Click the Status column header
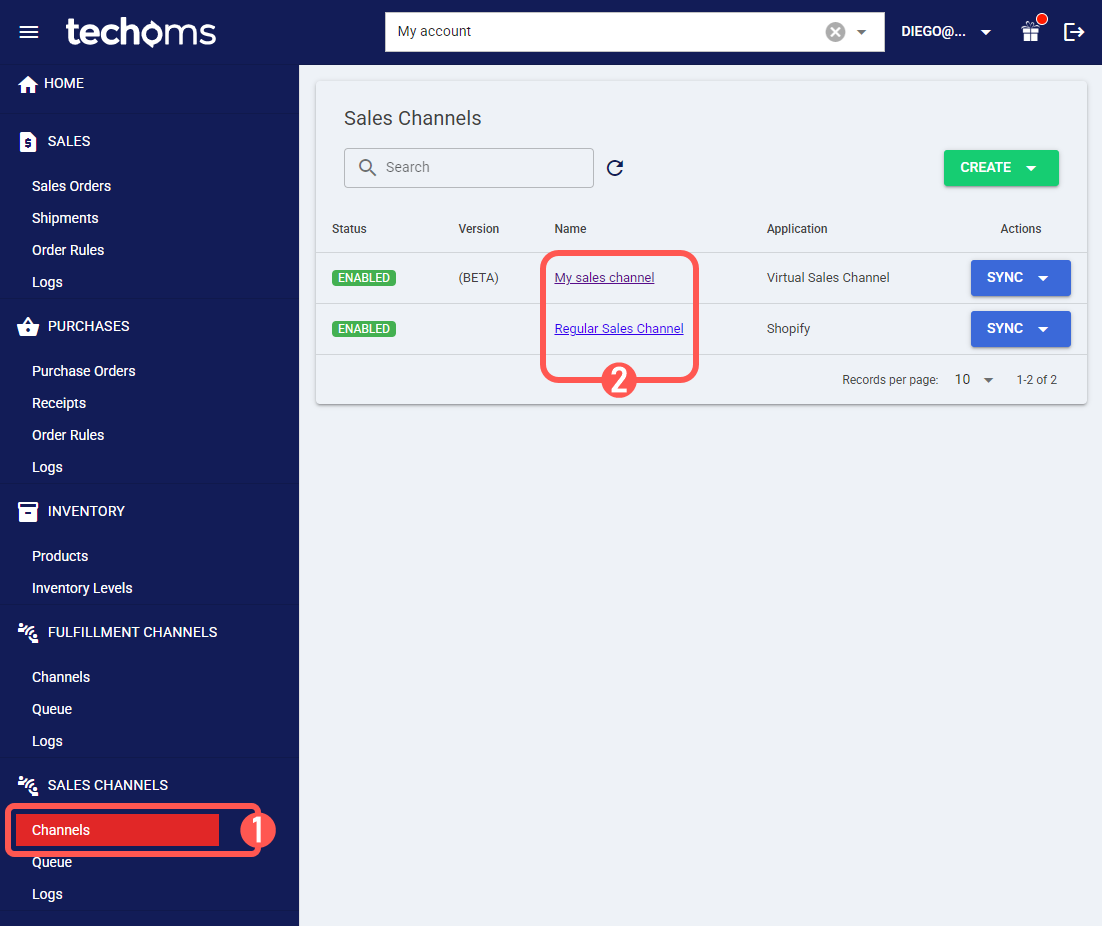Screen dimensions: 1102x926 pos(349,228)
